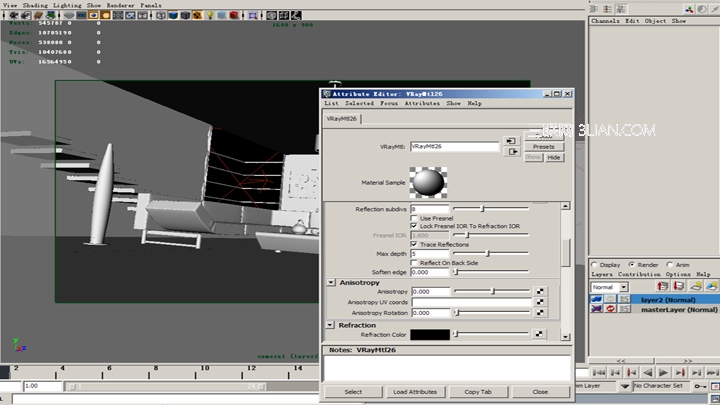Click the attribute editor scroll down arrow
The height and width of the screenshot is (405, 720).
click(x=565, y=337)
